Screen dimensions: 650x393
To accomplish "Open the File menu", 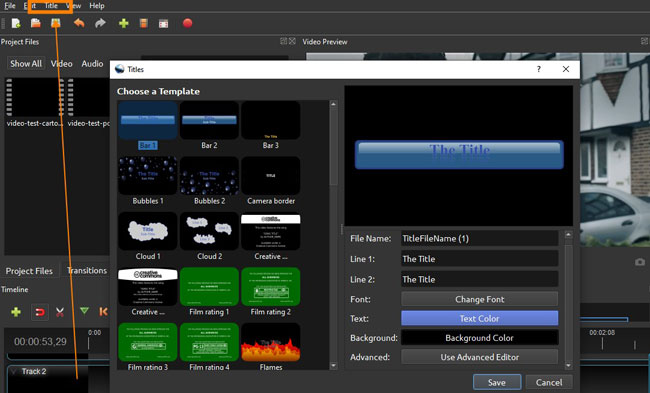I will [x=10, y=6].
